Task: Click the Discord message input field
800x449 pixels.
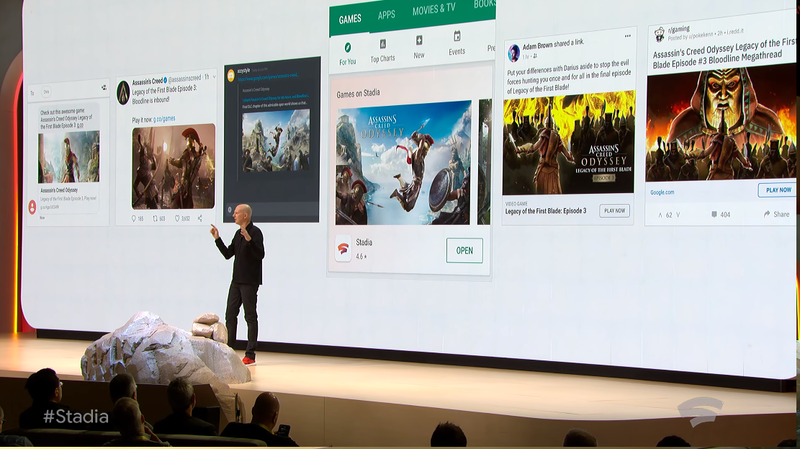Action: pos(271,210)
